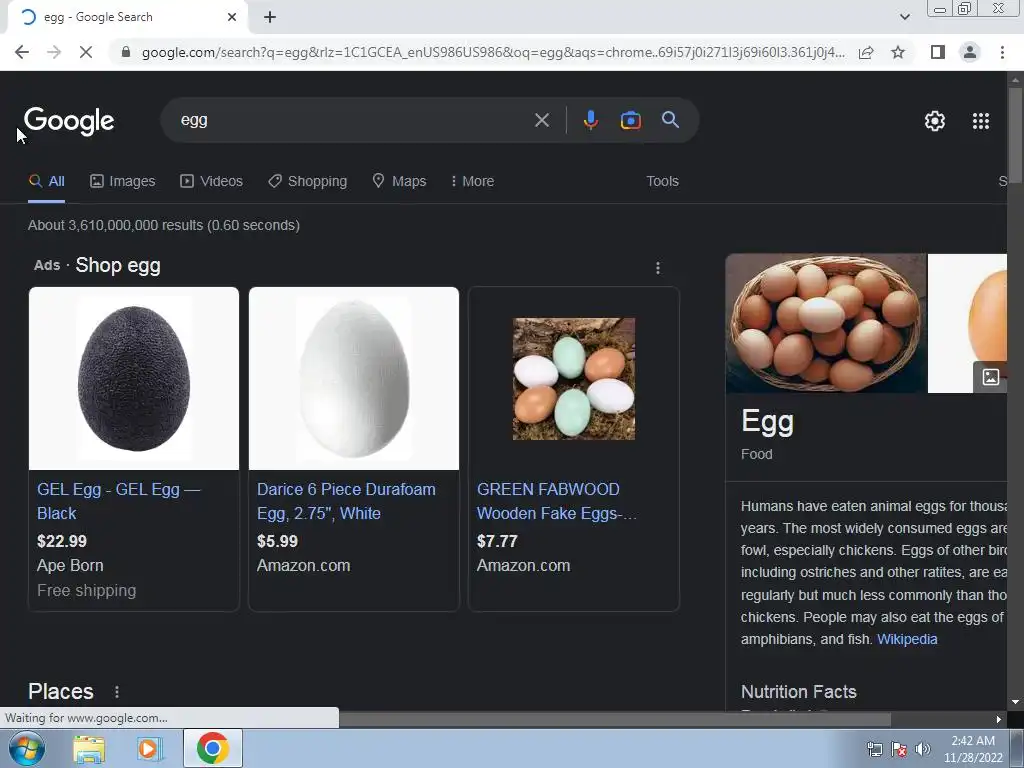Viewport: 1024px width, 768px height.
Task: Open the basket of eggs photo
Action: tap(826, 324)
